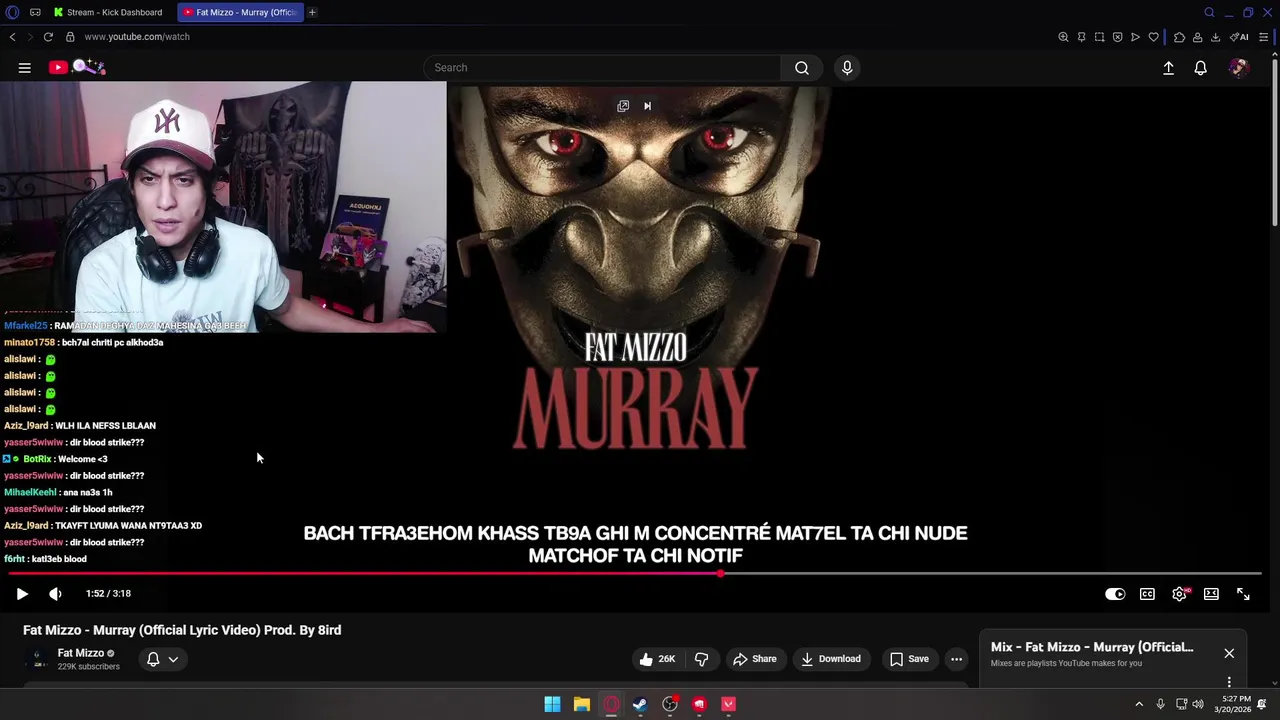Open more actions three-dot menu
Image resolution: width=1280 pixels, height=720 pixels.
pos(956,659)
